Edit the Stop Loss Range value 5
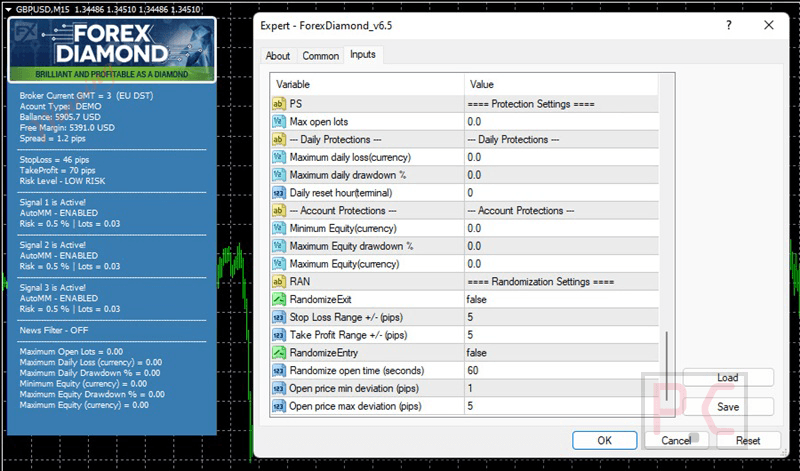The image size is (800, 471). (x=561, y=317)
